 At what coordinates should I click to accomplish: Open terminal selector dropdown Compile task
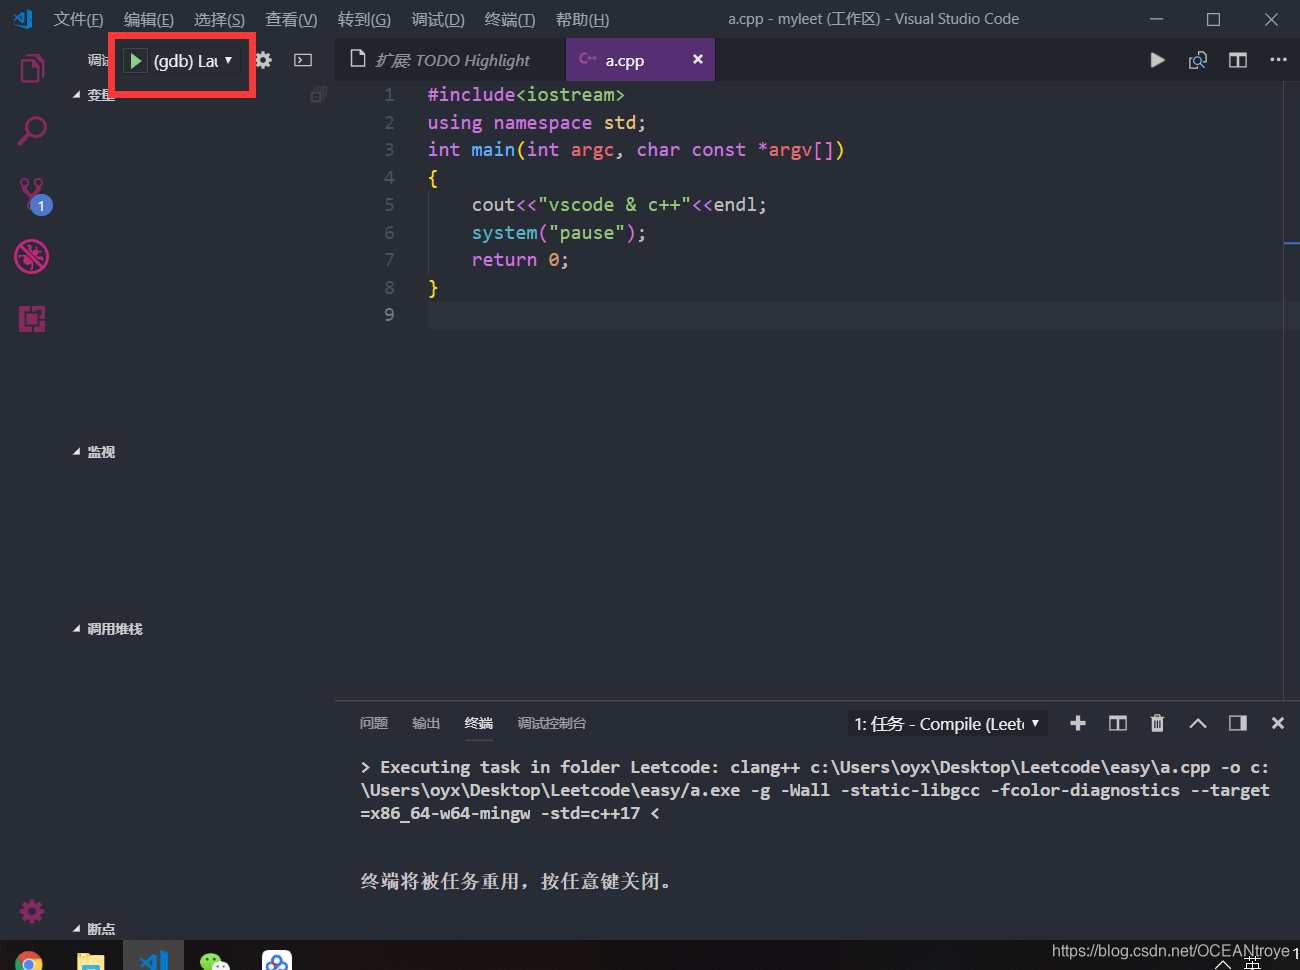[947, 723]
